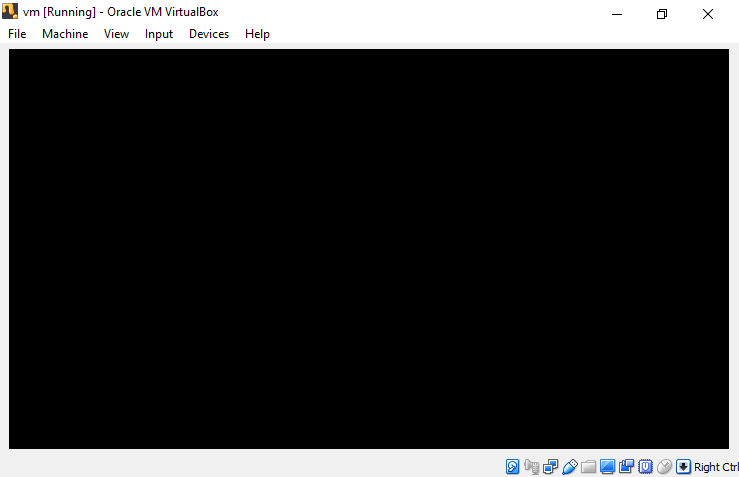Open the File menu
Image resolution: width=739 pixels, height=477 pixels.
[17, 34]
